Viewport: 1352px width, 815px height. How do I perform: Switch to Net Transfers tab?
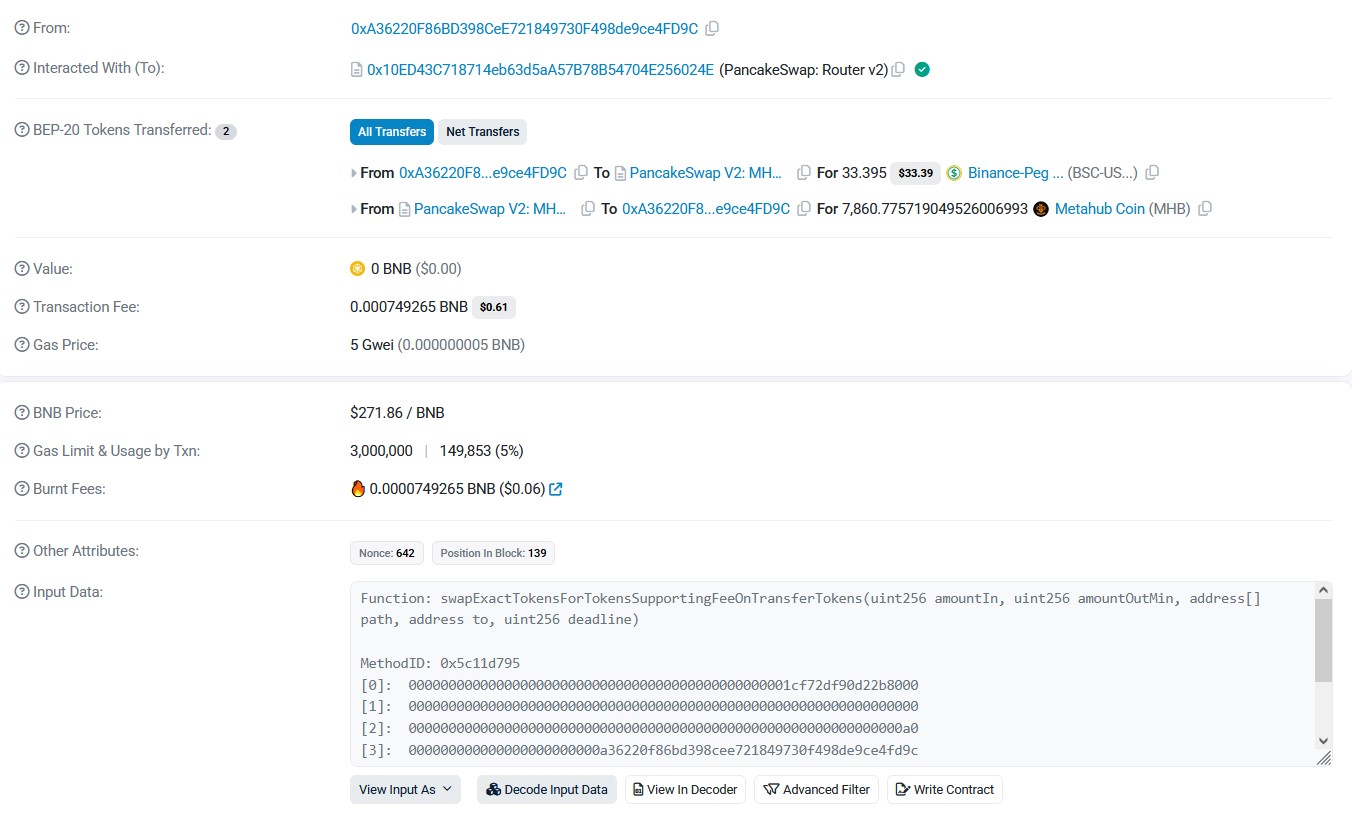pos(483,131)
